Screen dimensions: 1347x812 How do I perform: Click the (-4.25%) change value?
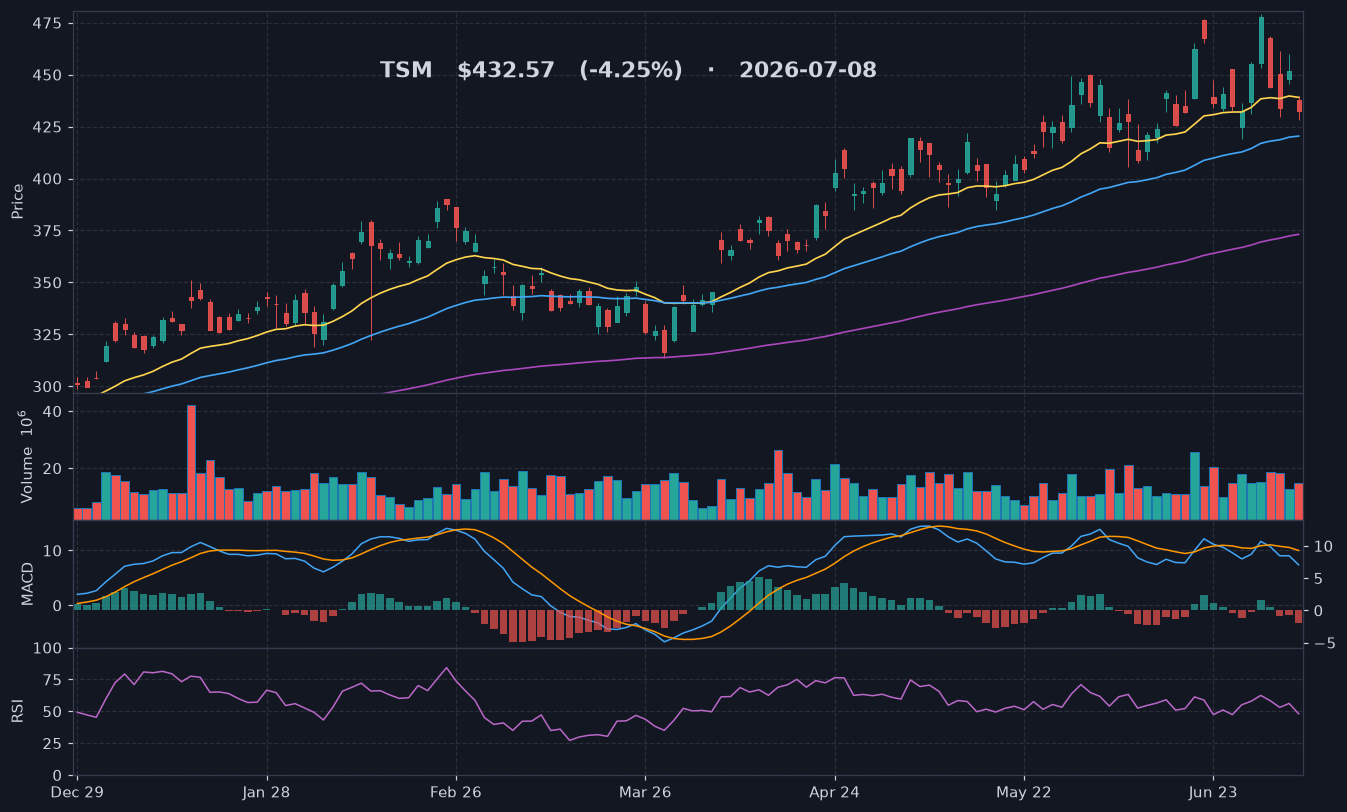tap(631, 70)
